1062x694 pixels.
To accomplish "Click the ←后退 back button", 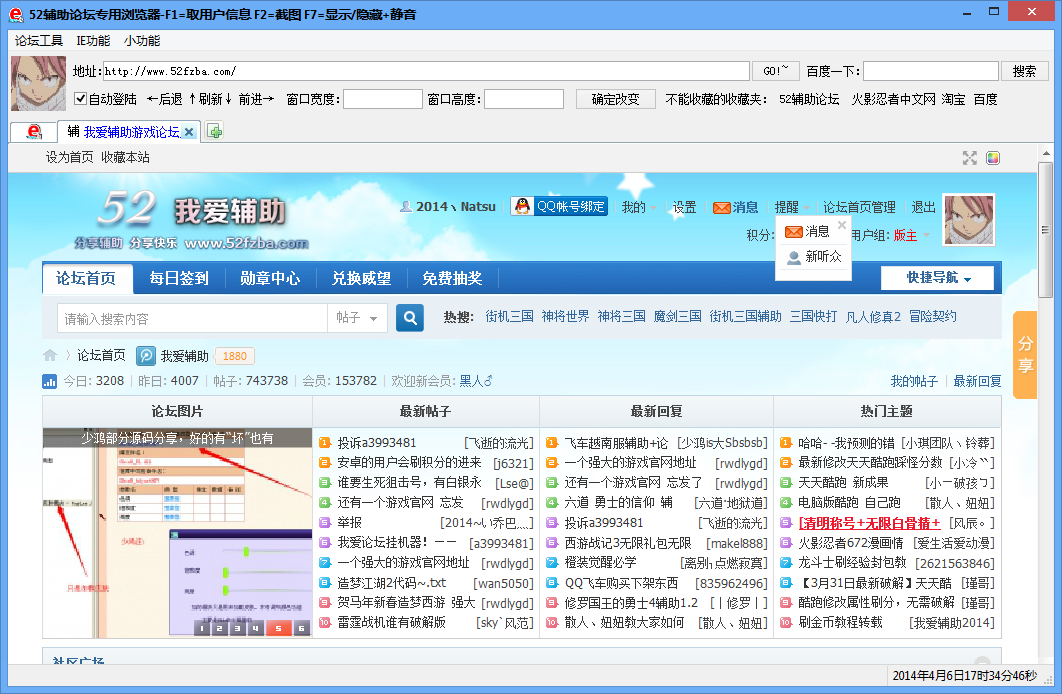I will [x=164, y=100].
